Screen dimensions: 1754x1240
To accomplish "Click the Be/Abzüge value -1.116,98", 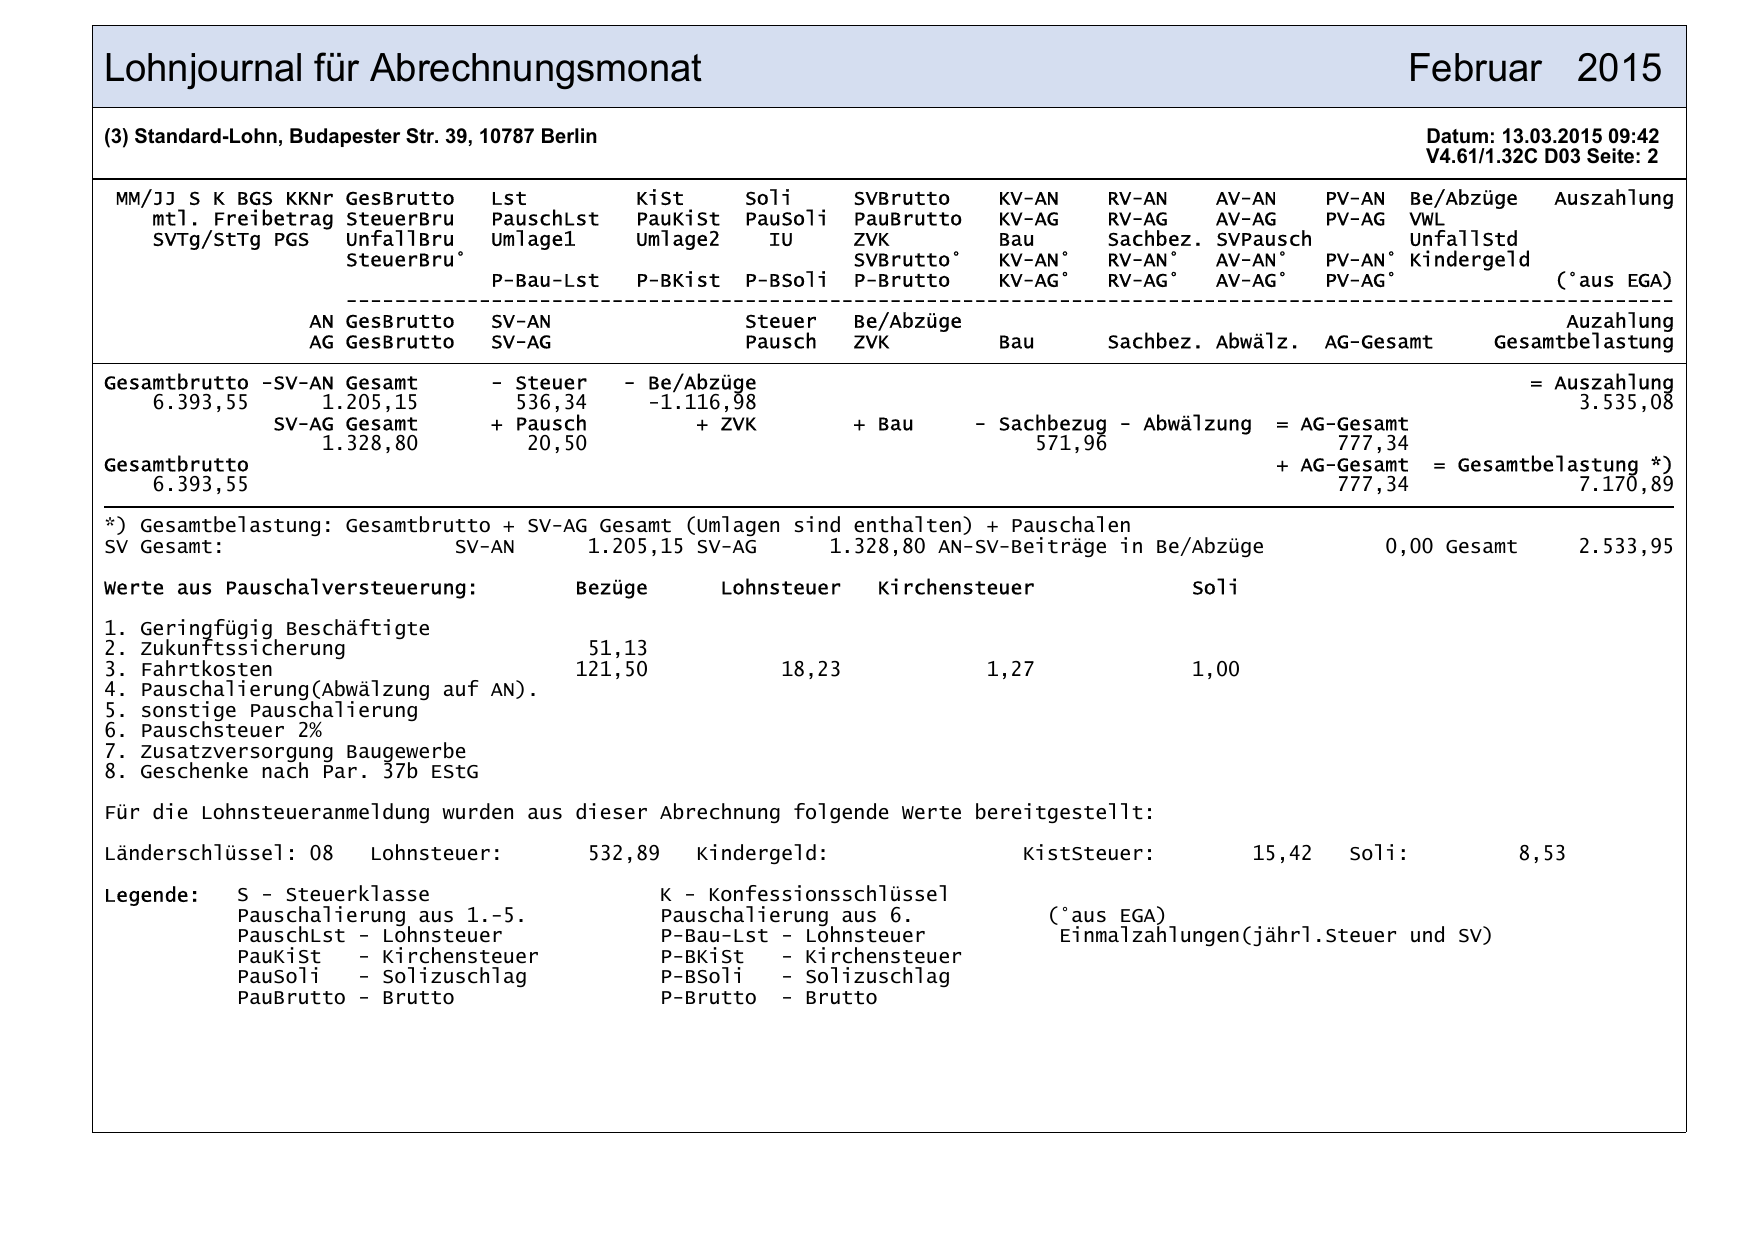I will (702, 403).
